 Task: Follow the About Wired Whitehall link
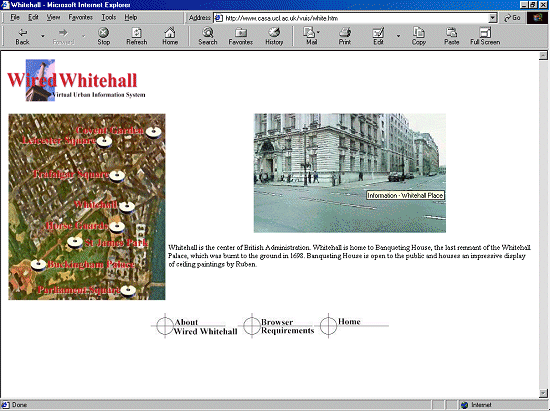tap(206, 326)
